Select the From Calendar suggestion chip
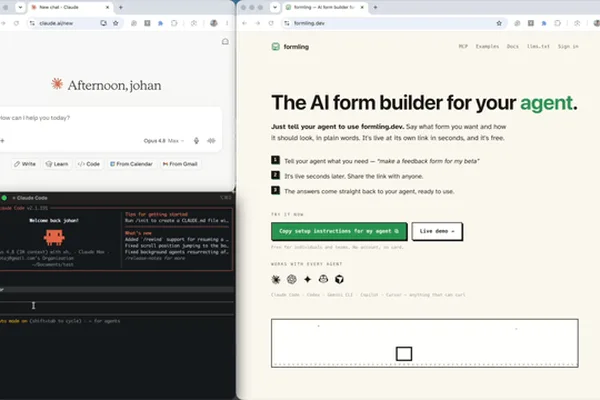Screen dimensions: 600x400 131,164
